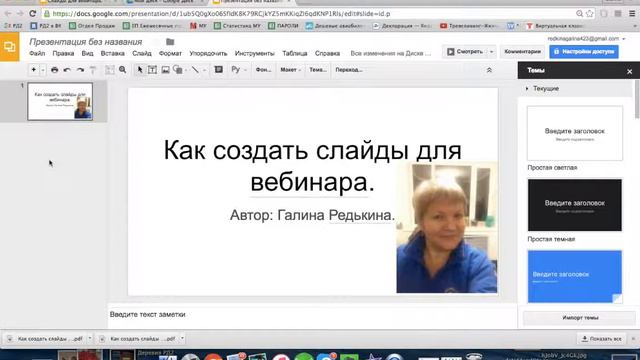Click the Переход... transition button
The height and width of the screenshot is (360, 640).
pos(349,70)
